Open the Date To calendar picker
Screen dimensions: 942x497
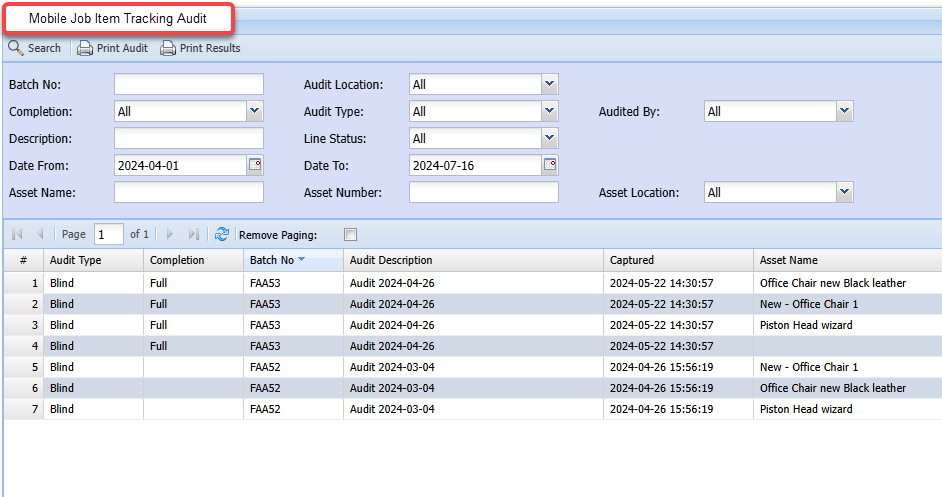(550, 165)
